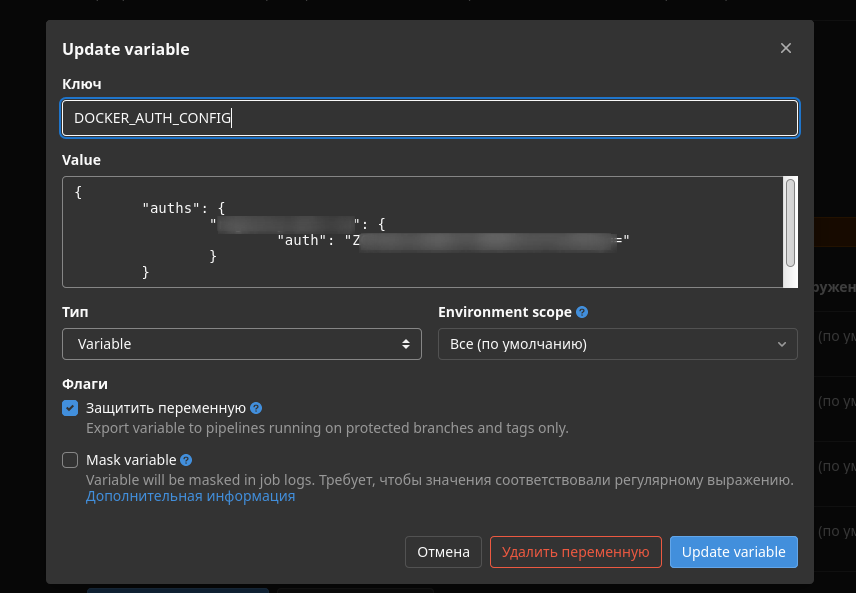Select the "Update variable" dialog title
Image resolution: width=856 pixels, height=593 pixels.
click(x=126, y=49)
